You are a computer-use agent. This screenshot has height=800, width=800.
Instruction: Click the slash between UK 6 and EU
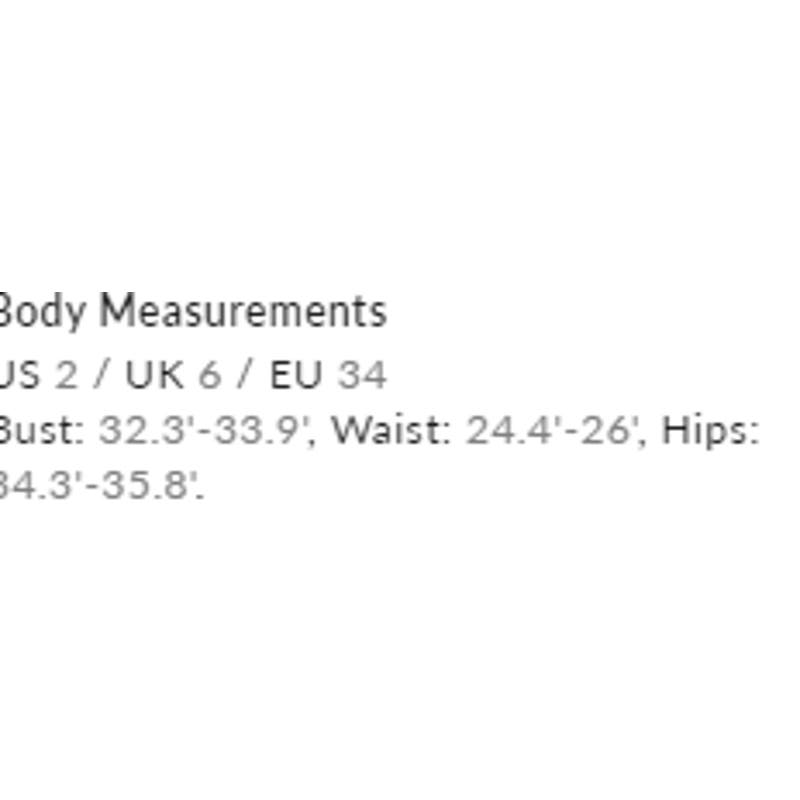(x=245, y=375)
